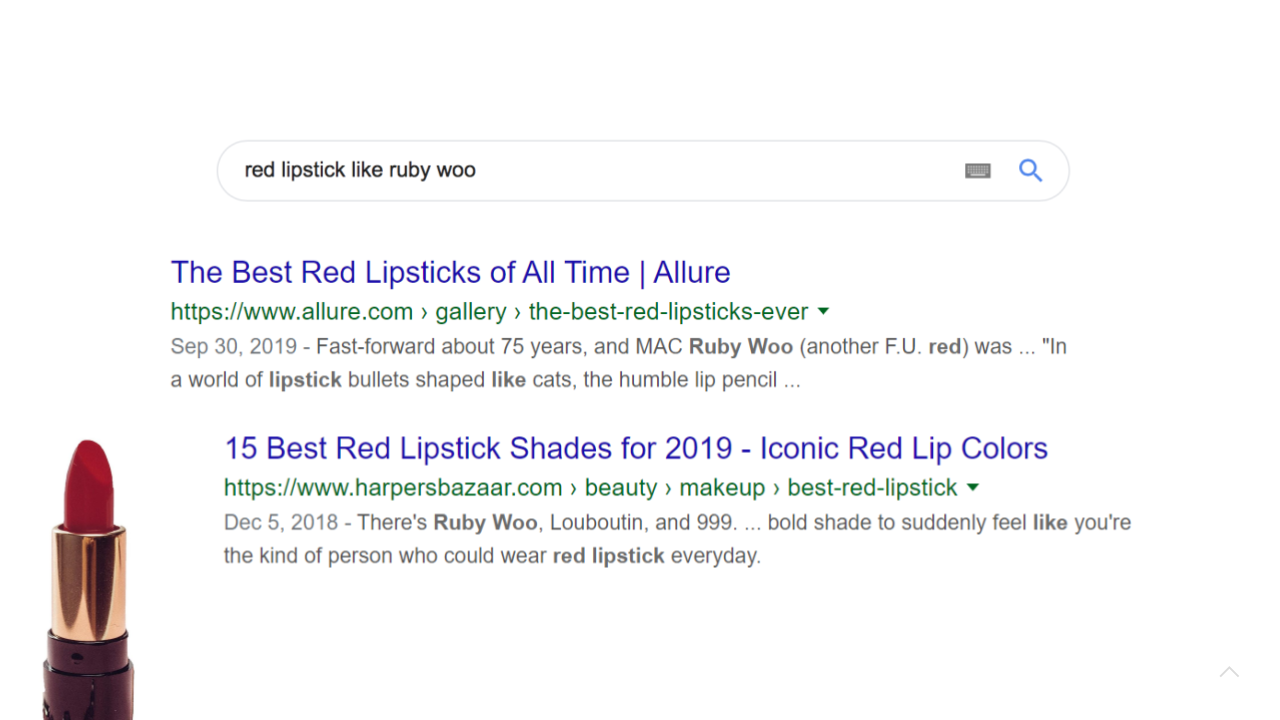Open The Best Red Lipsticks of All Time link

450,272
